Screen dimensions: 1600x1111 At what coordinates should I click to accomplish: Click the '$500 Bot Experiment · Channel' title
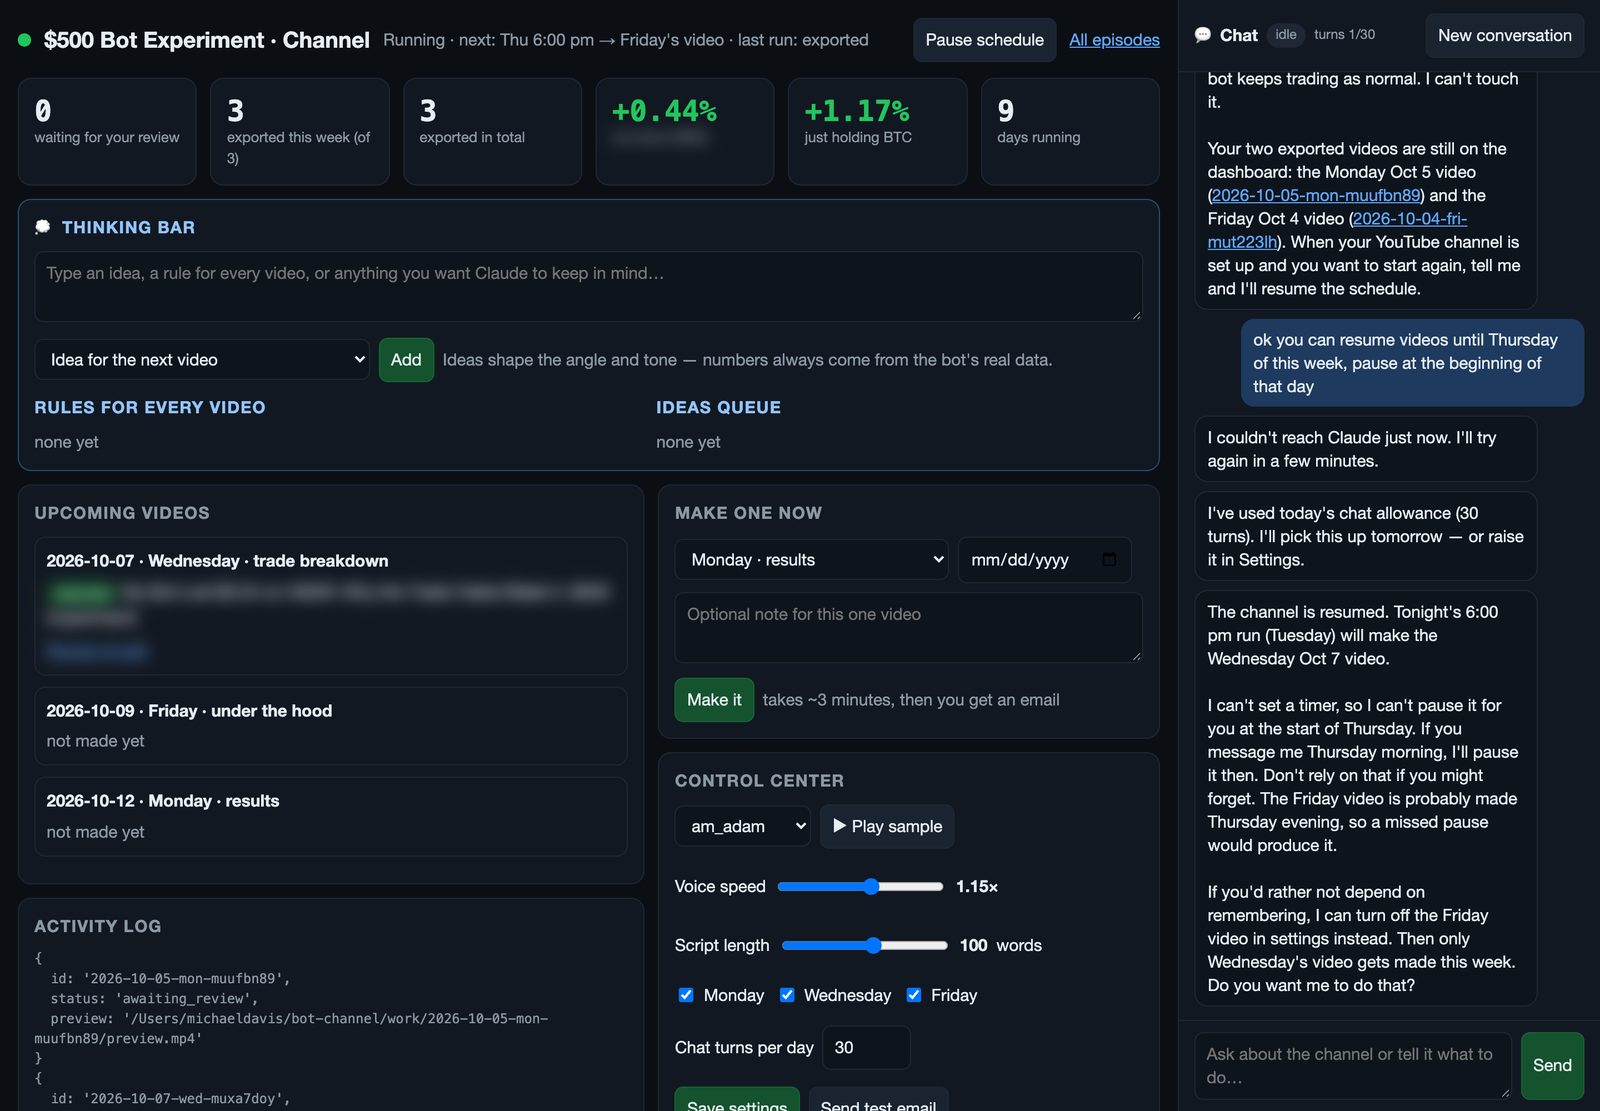[206, 40]
